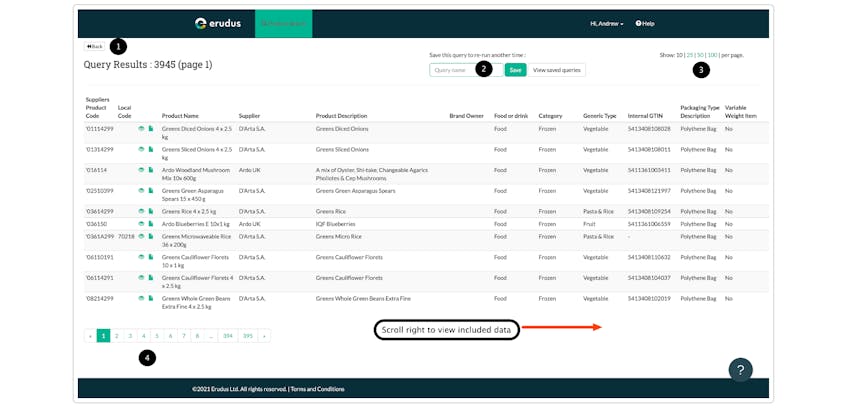View Greens Microwaveable Rice via eye icon

[141, 236]
